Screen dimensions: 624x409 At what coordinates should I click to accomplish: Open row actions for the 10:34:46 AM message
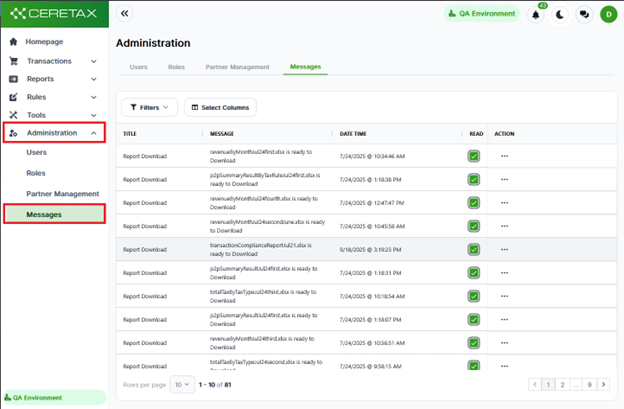click(x=504, y=156)
